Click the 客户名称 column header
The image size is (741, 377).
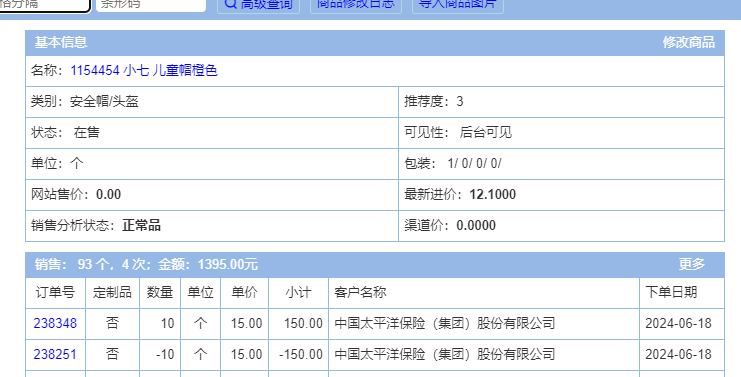(484, 293)
